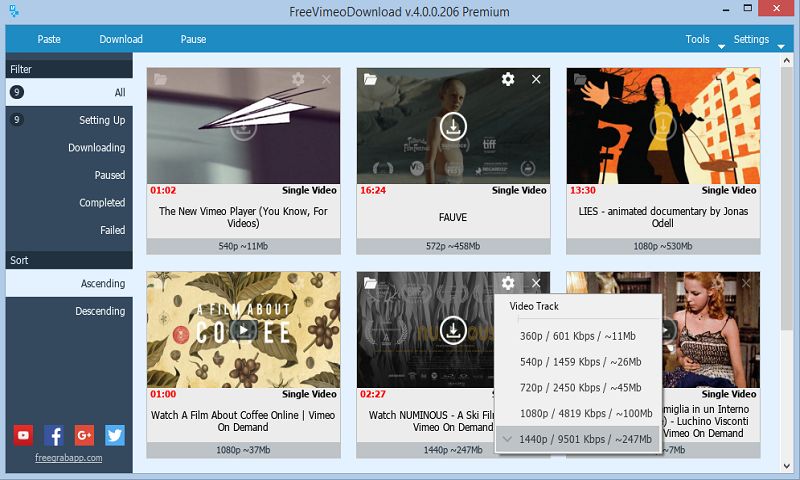The width and height of the screenshot is (800, 480).
Task: Filter by Completed status
Action: [x=69, y=203]
